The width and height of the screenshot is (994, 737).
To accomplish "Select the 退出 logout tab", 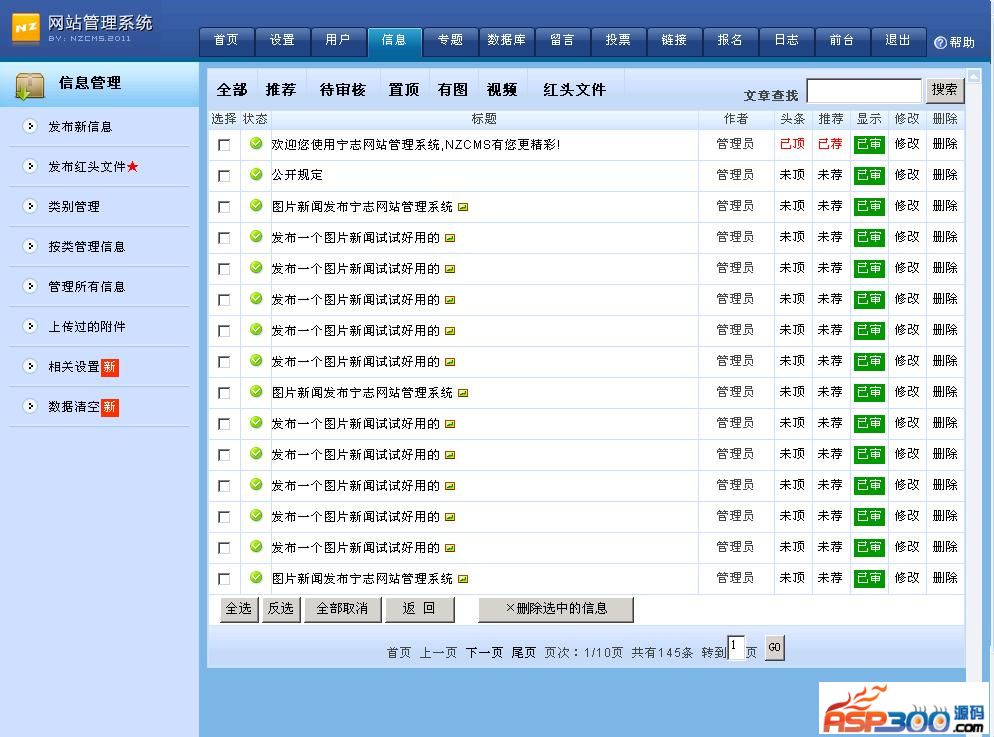I will pos(898,41).
